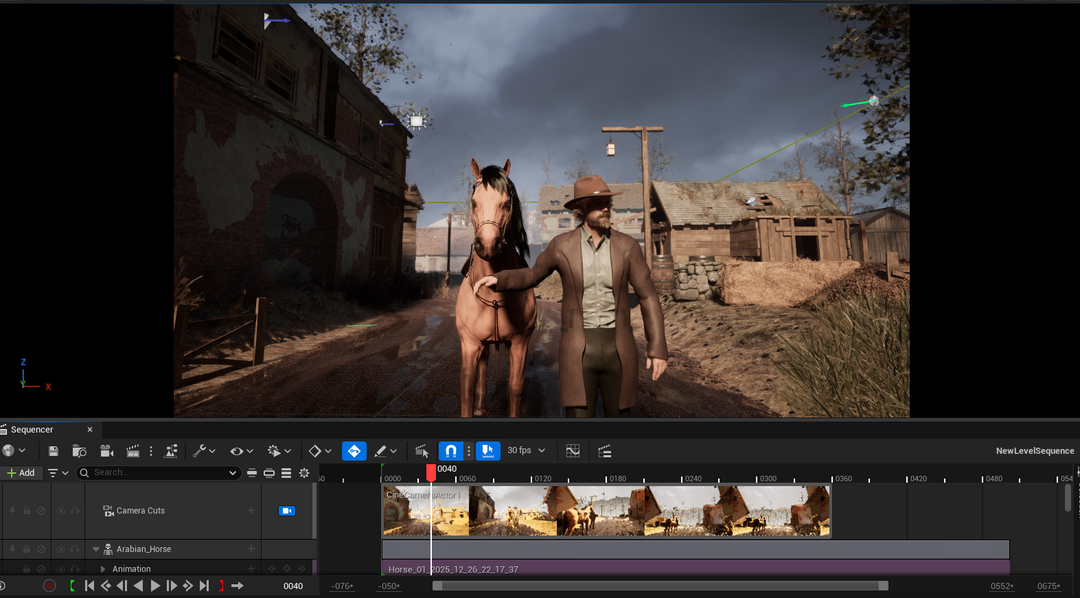Toggle loop mode arrow in transport

[238, 586]
